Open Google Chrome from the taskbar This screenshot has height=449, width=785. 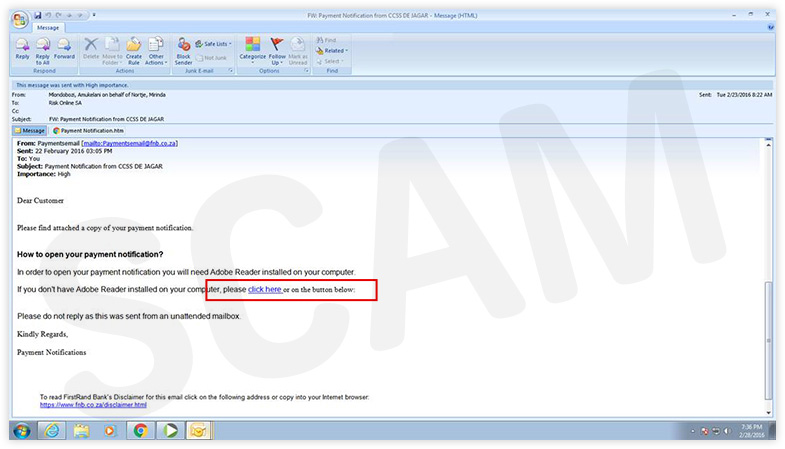click(x=141, y=430)
